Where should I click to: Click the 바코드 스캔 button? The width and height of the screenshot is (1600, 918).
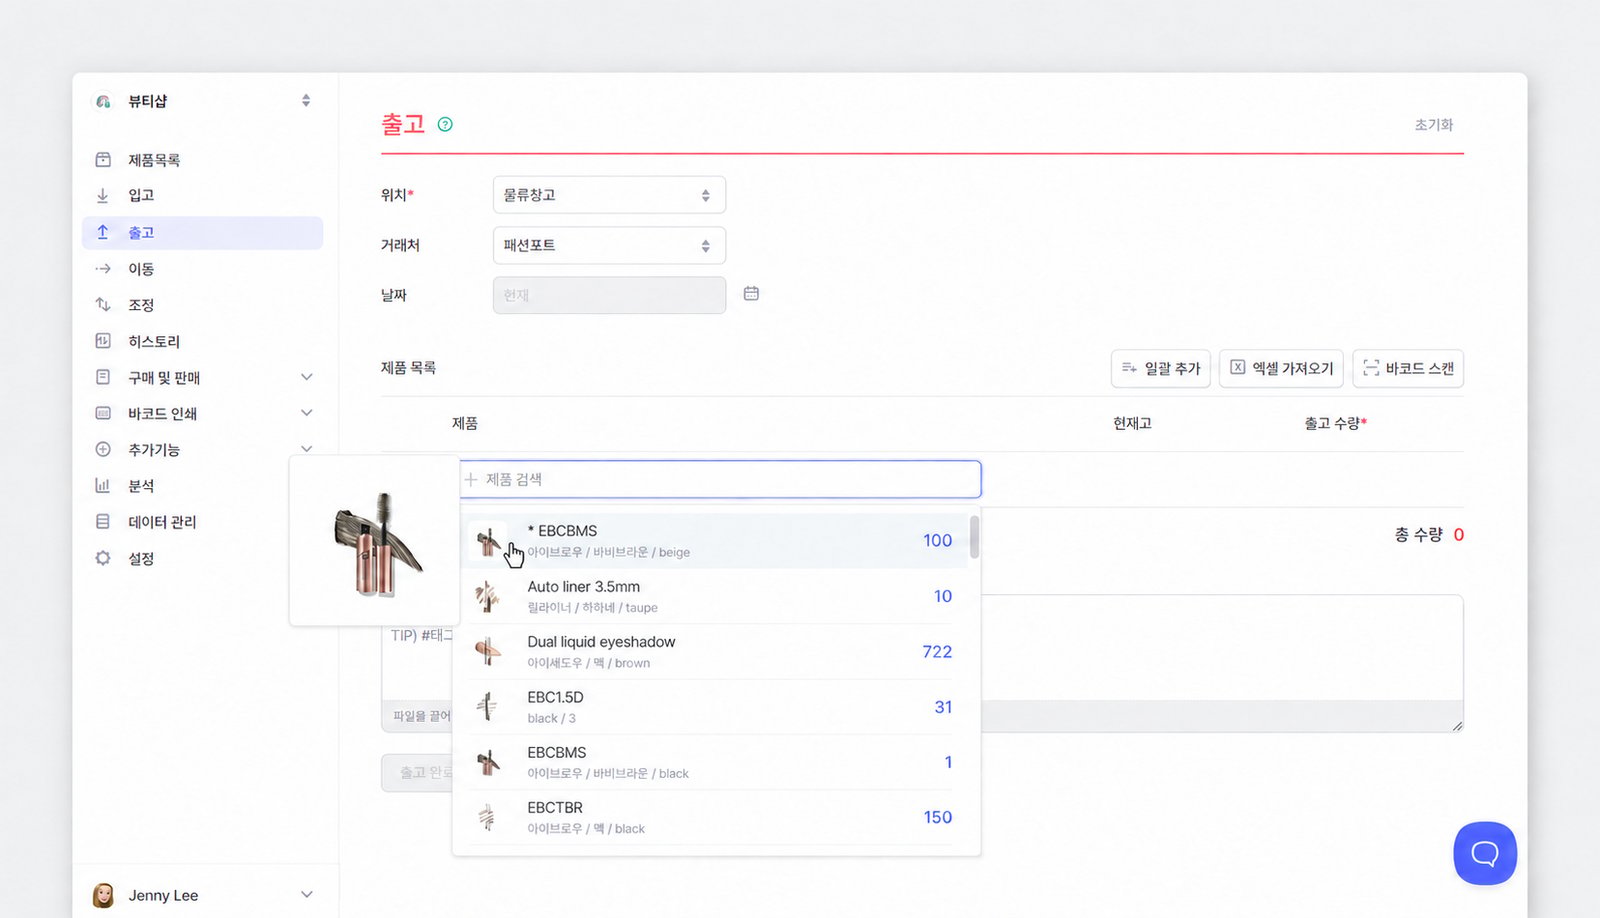pyautogui.click(x=1408, y=369)
